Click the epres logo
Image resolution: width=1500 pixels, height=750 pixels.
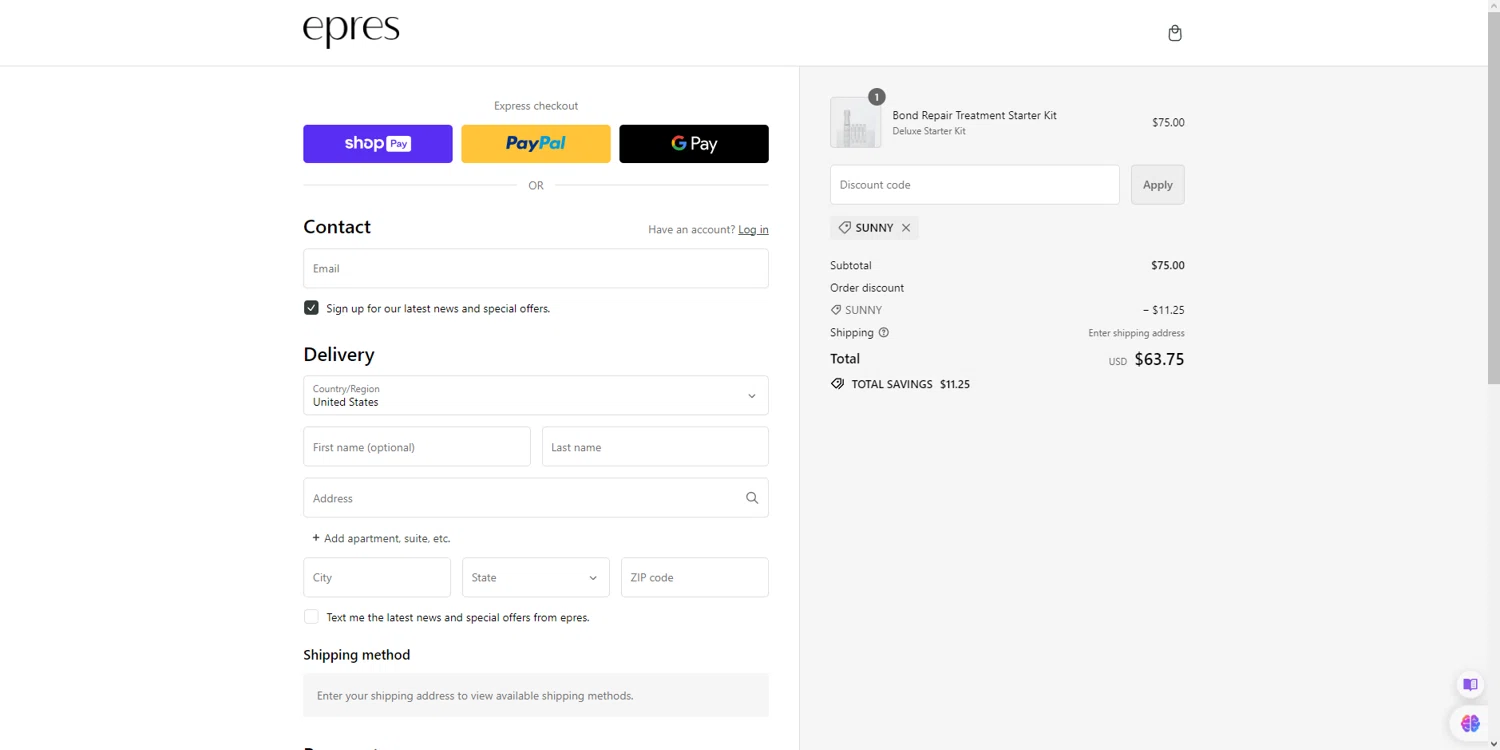351,31
